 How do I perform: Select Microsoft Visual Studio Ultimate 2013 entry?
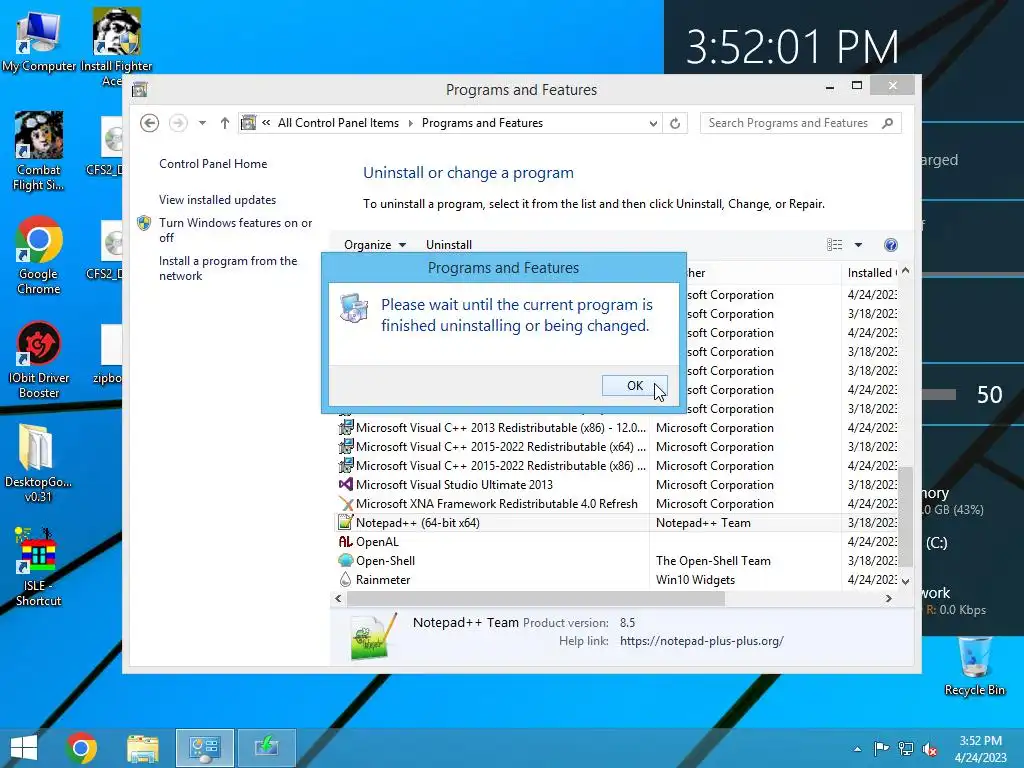617,485
